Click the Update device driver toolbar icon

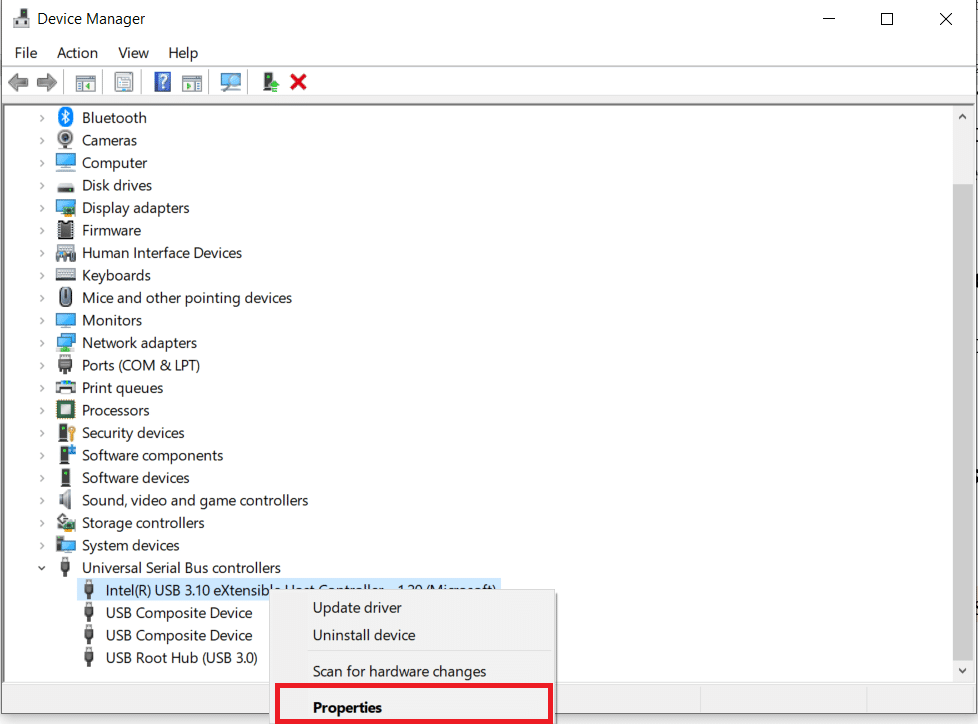pyautogui.click(x=270, y=82)
